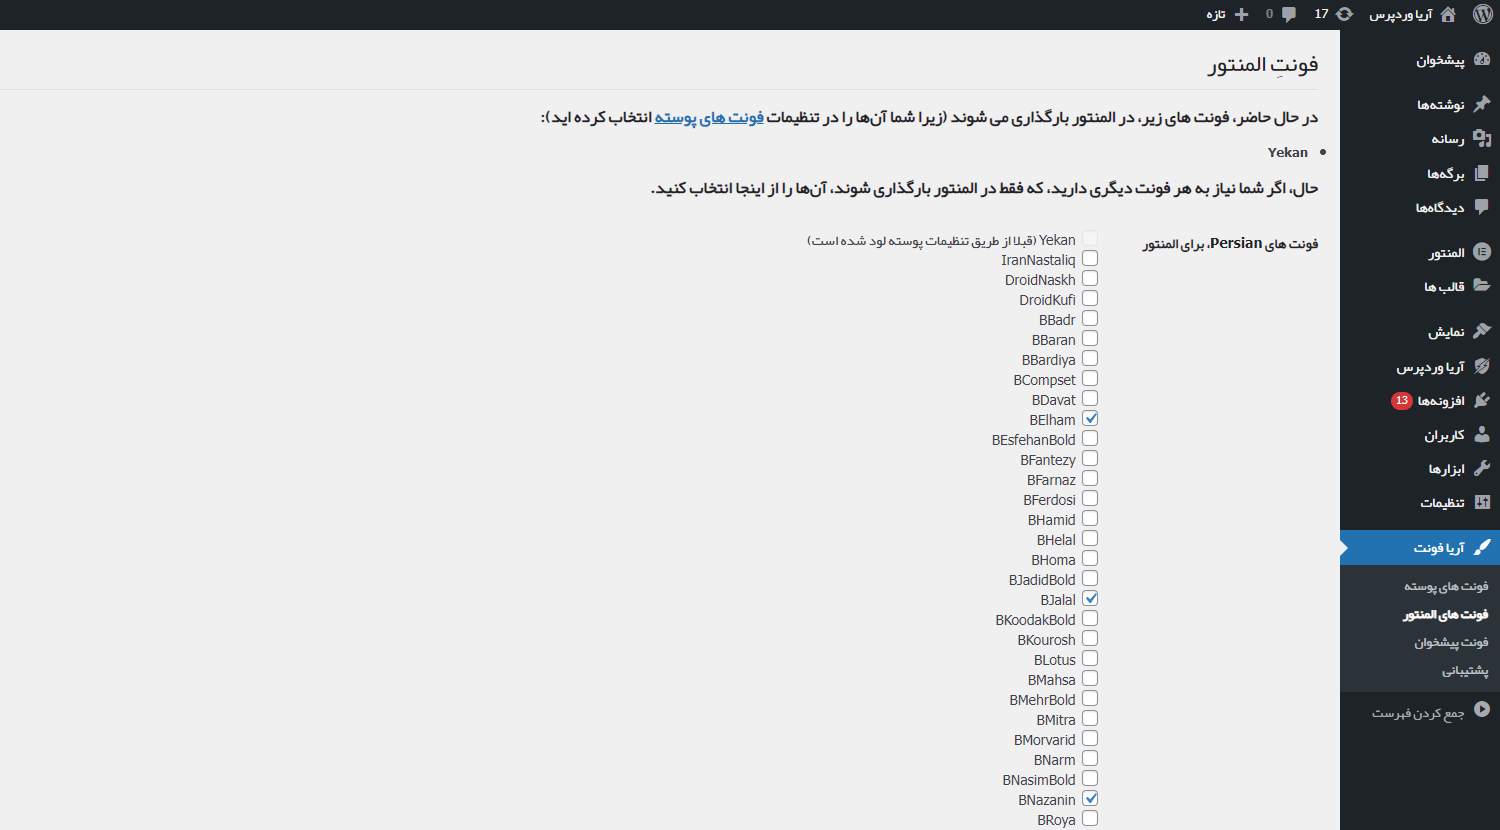Click the Elementor icon beside المنتور
The height and width of the screenshot is (830, 1500).
[1481, 252]
